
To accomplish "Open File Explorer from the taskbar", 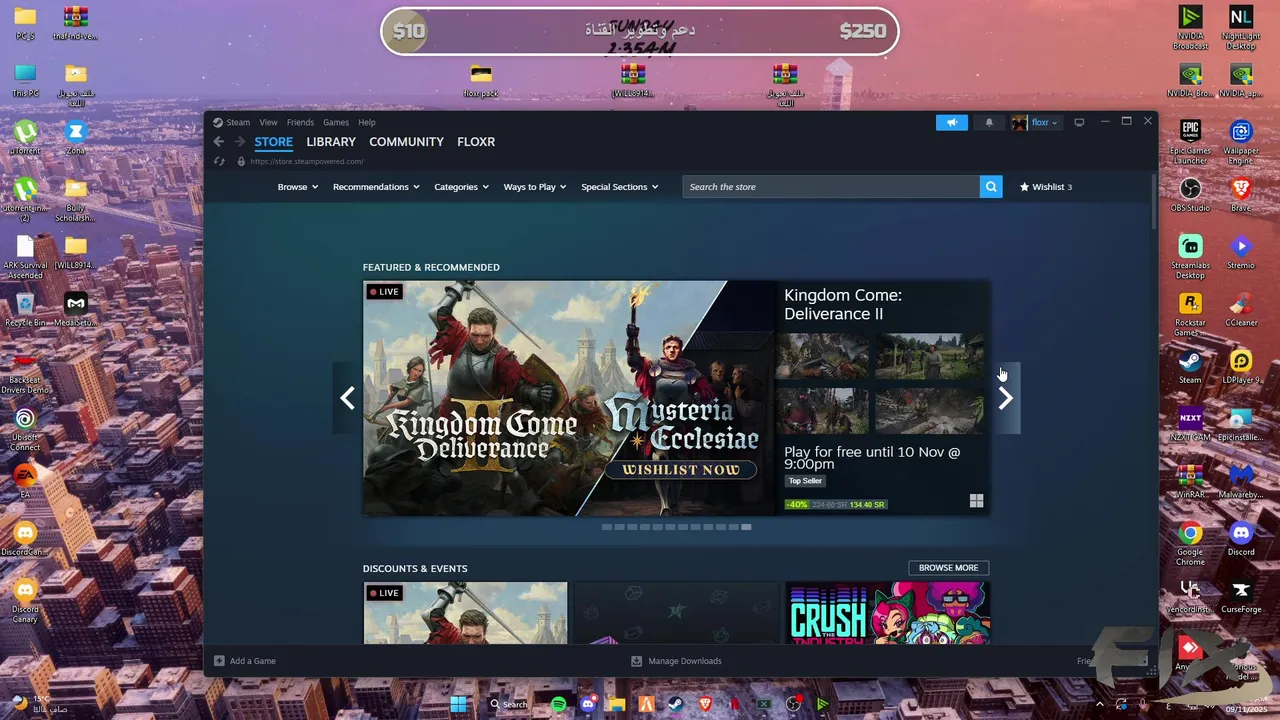I will (x=617, y=704).
